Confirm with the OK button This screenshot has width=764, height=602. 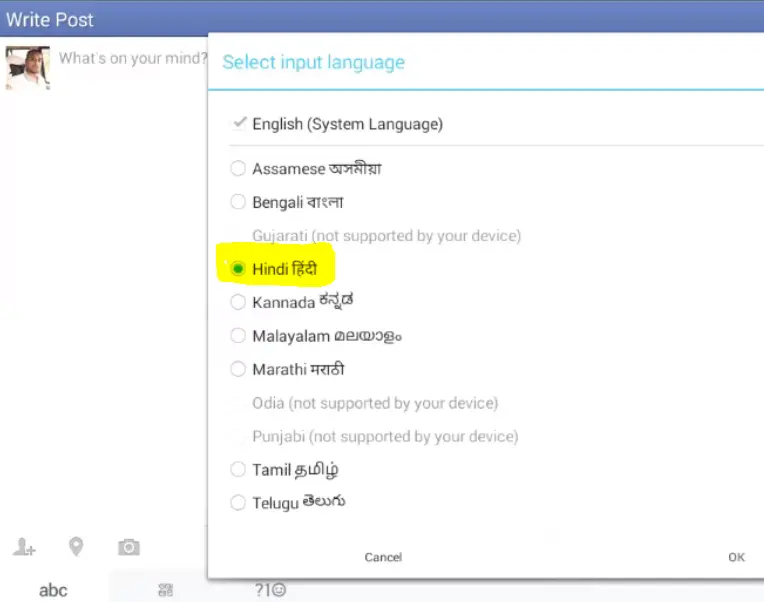pyautogui.click(x=736, y=557)
